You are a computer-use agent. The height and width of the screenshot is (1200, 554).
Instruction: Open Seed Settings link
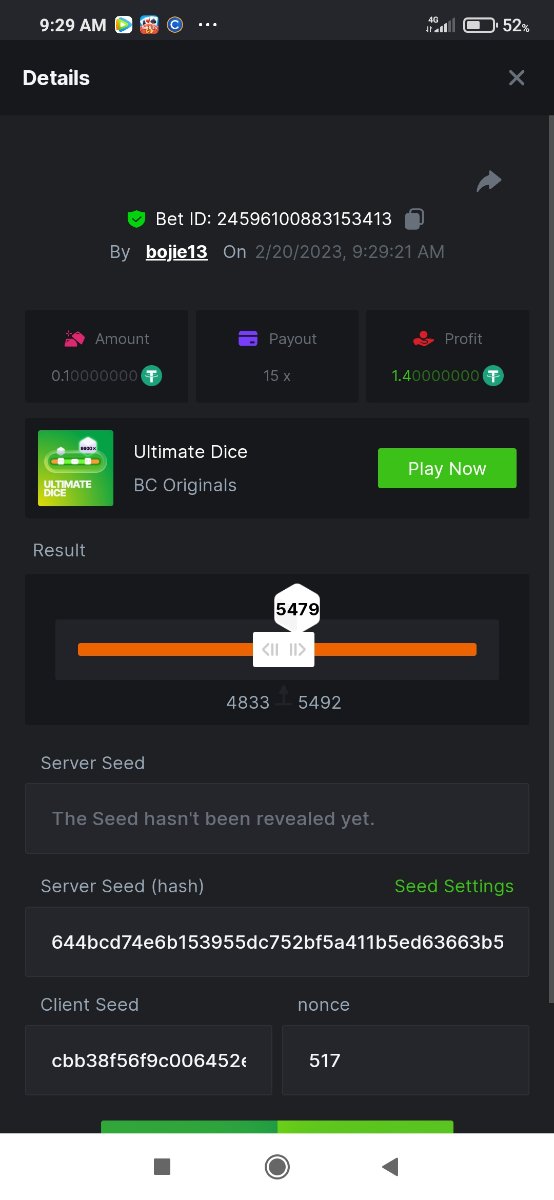tap(454, 886)
